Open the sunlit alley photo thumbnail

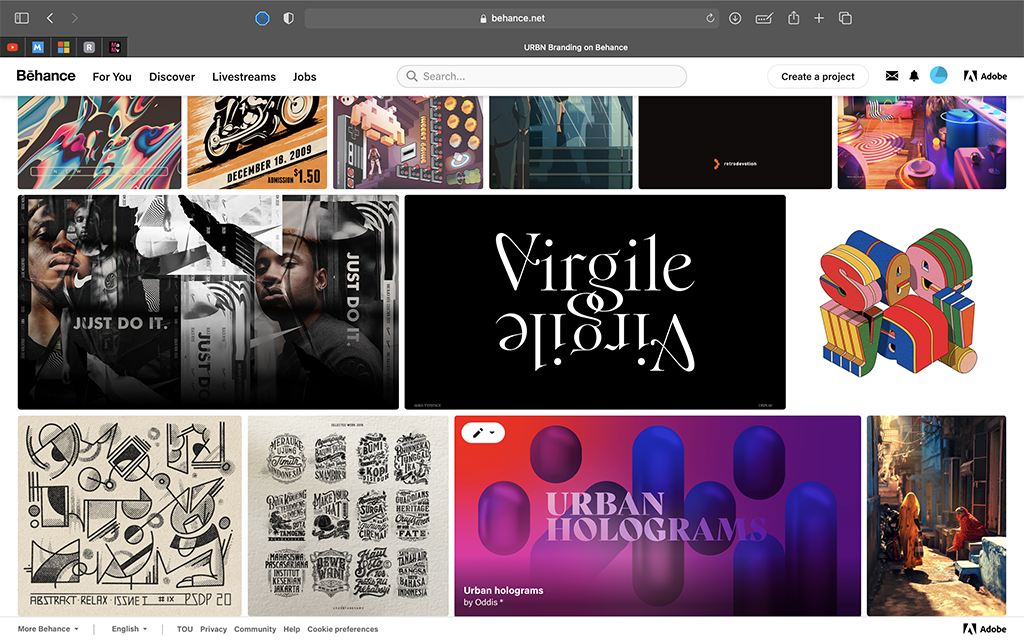[936, 516]
